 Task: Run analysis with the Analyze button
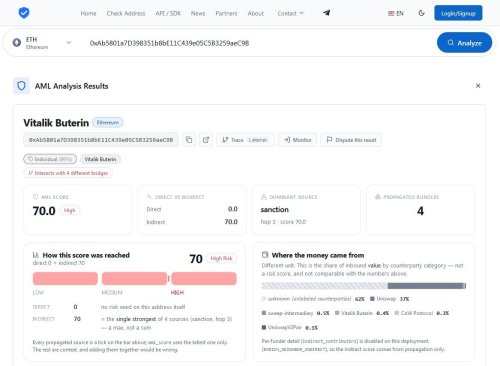click(x=464, y=43)
